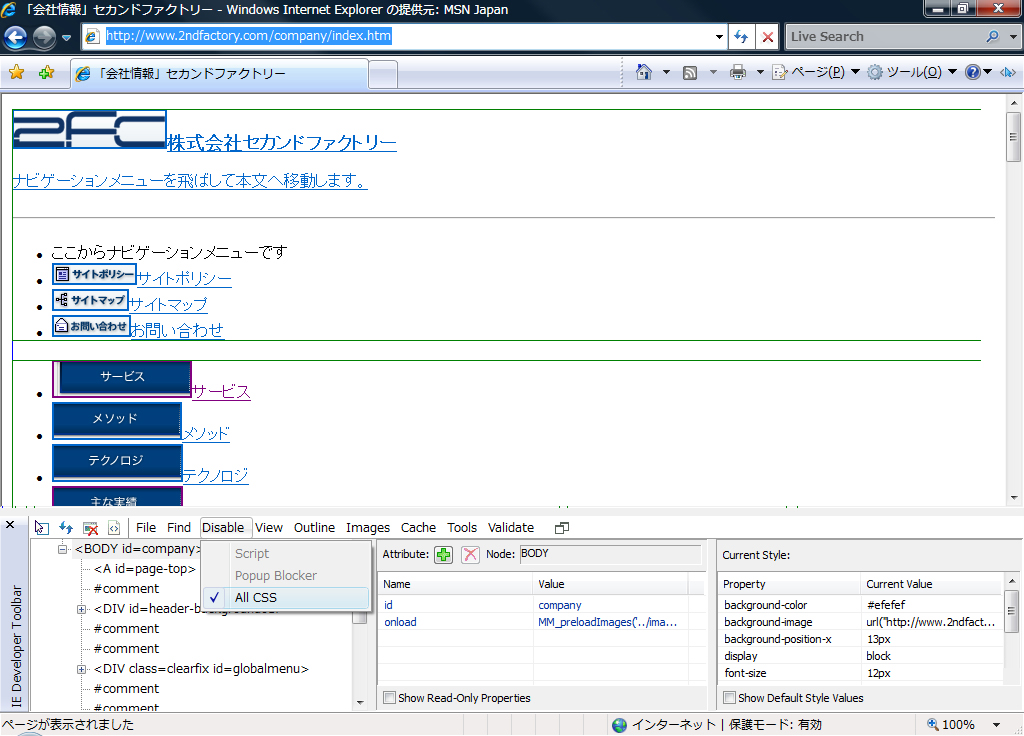Open the Print options dropdown arrow
Viewport: 1024px width, 736px height.
[760, 72]
